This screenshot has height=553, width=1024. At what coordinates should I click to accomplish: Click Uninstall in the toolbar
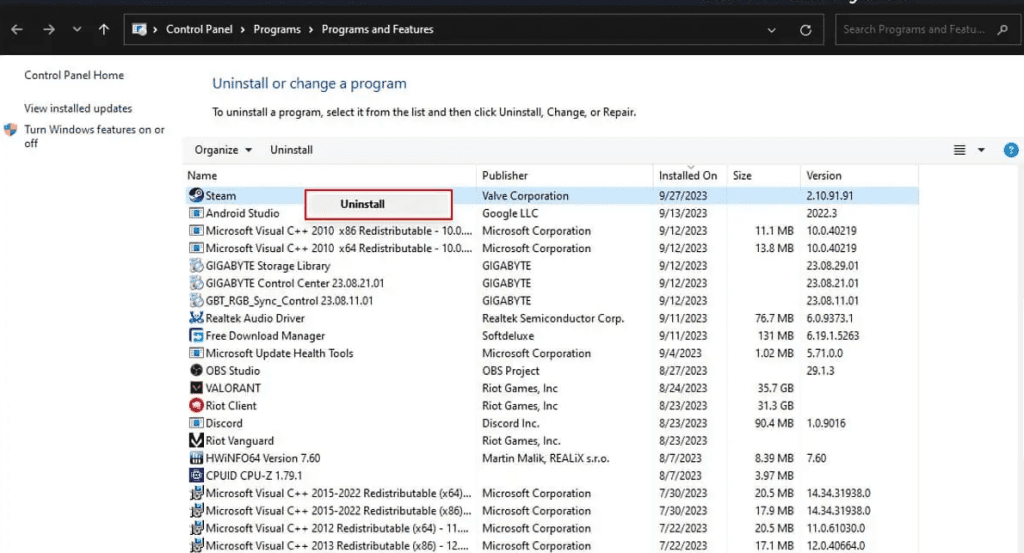point(291,150)
